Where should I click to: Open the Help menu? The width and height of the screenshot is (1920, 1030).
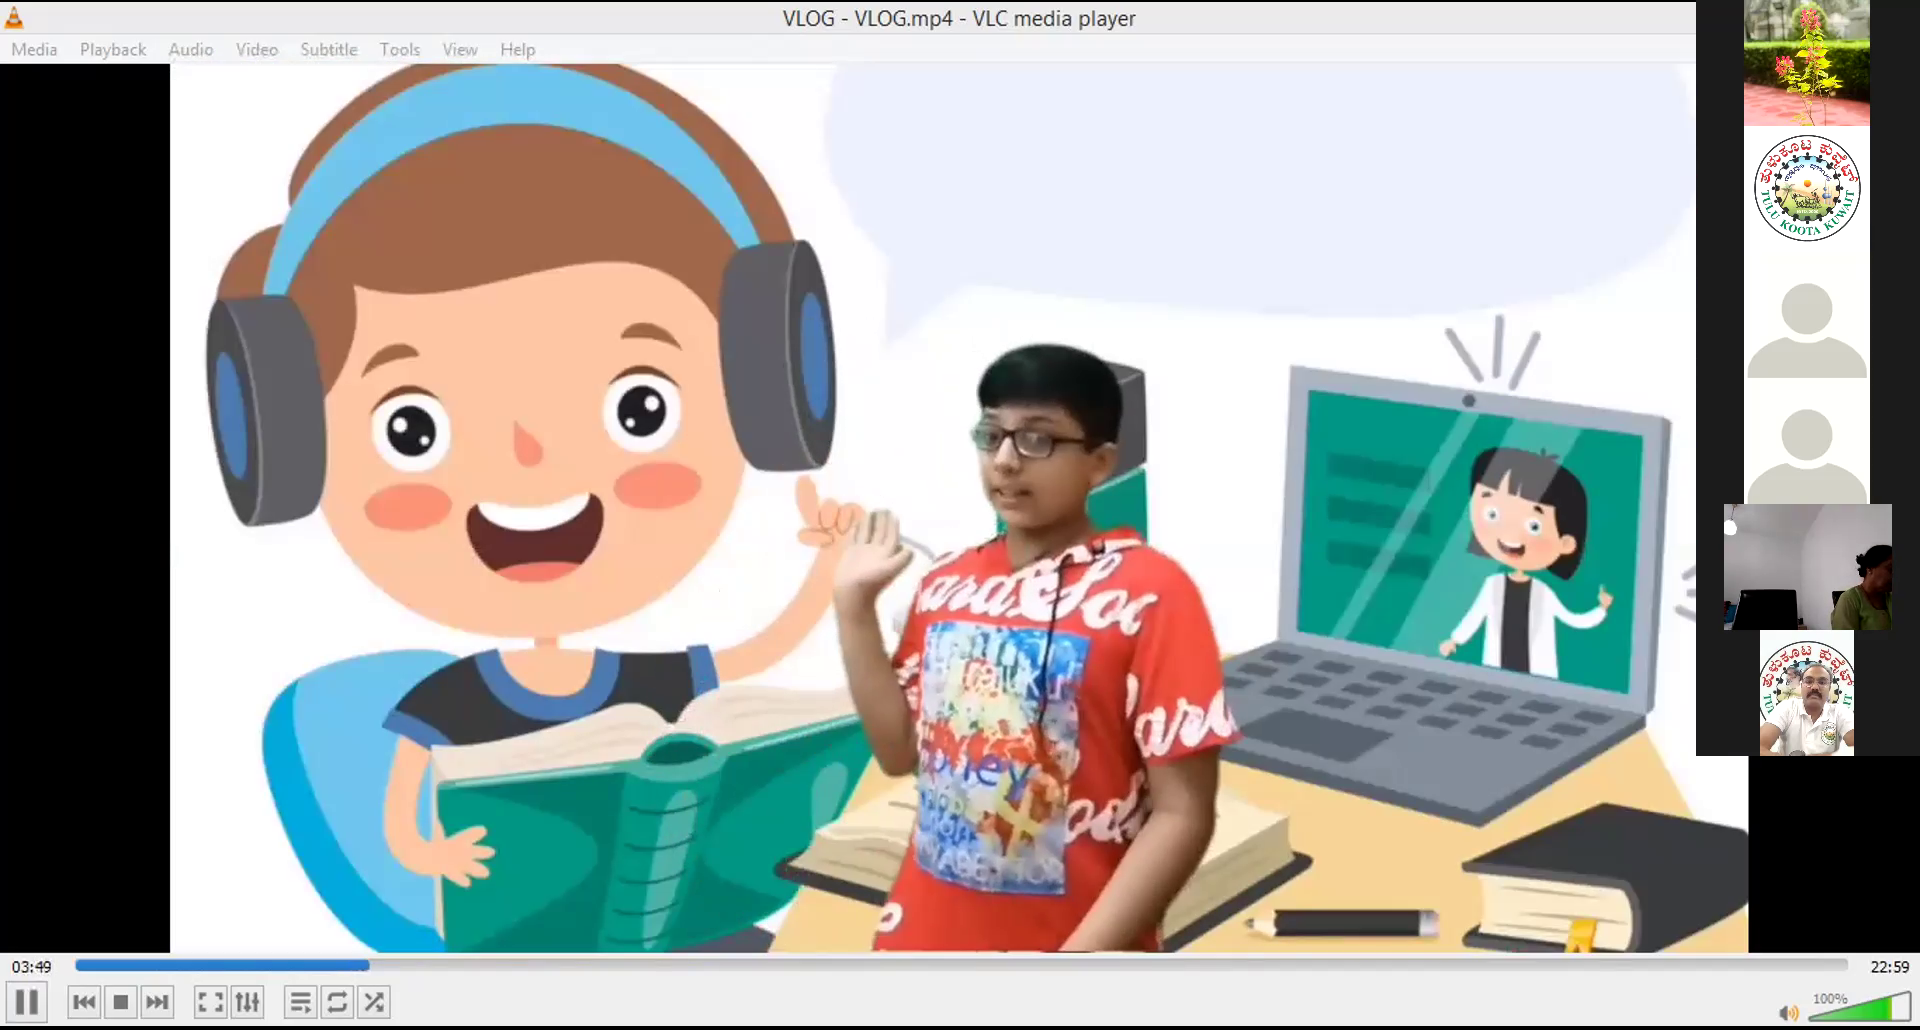pyautogui.click(x=518, y=49)
